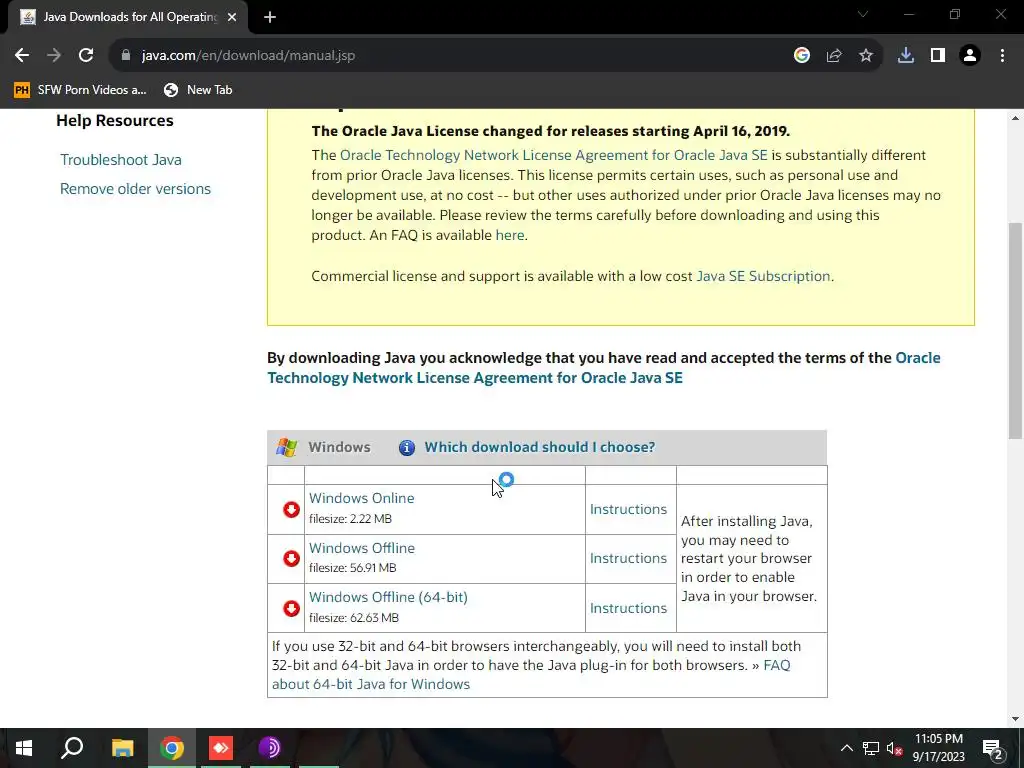Open Which download should I choose
Viewport: 1024px width, 768px height.
point(539,447)
